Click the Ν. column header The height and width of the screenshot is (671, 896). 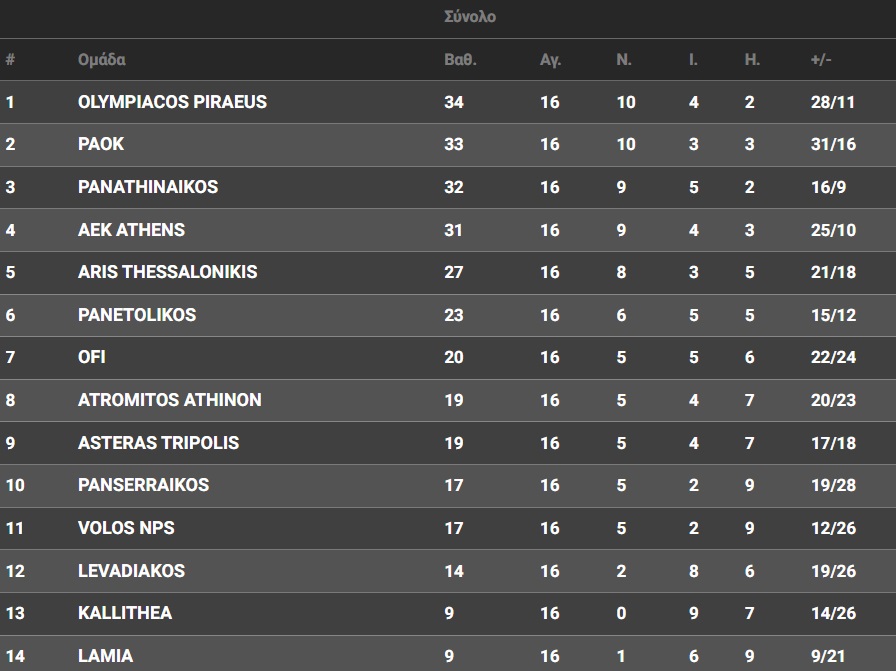(624, 60)
